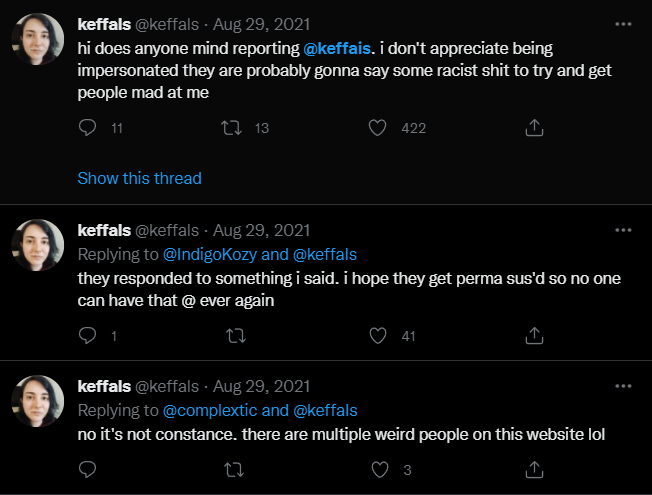This screenshot has width=652, height=495.
Task: Share the first tweet about impersonation
Action: pos(534,128)
